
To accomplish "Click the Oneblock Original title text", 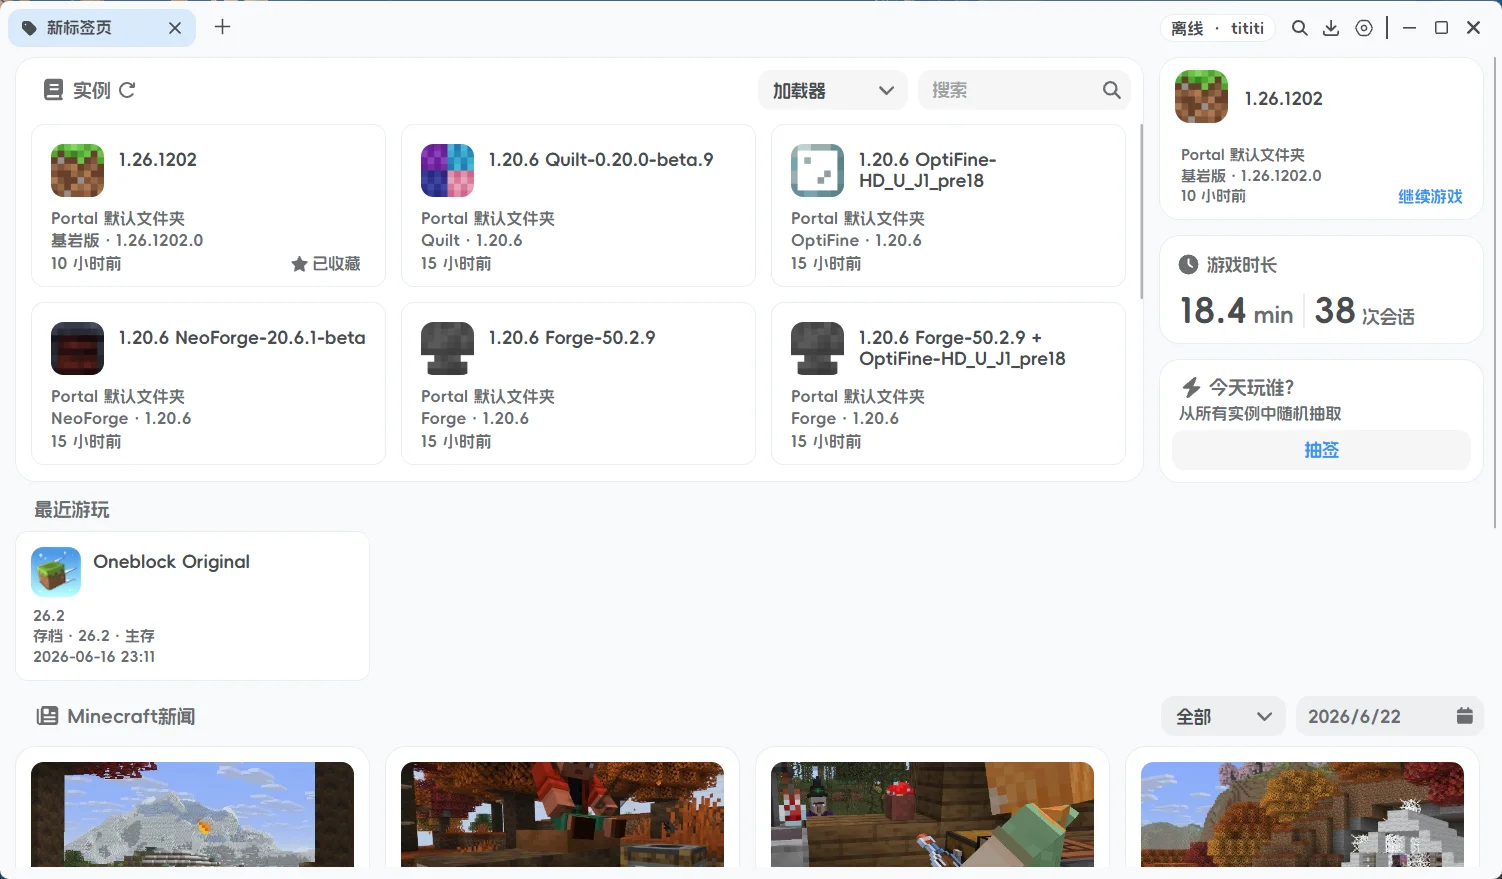I will coord(172,562).
